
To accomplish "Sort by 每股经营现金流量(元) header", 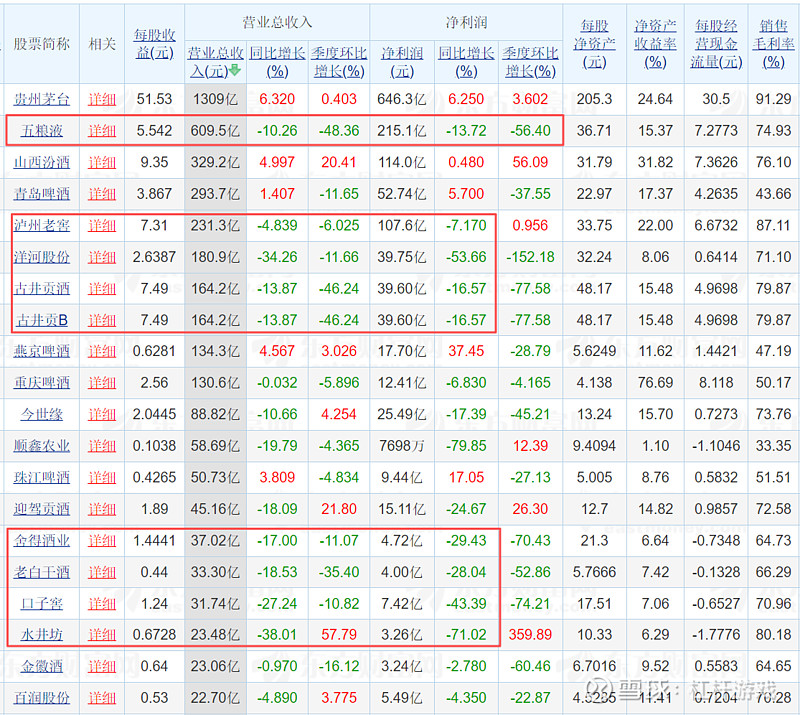I will tap(716, 44).
